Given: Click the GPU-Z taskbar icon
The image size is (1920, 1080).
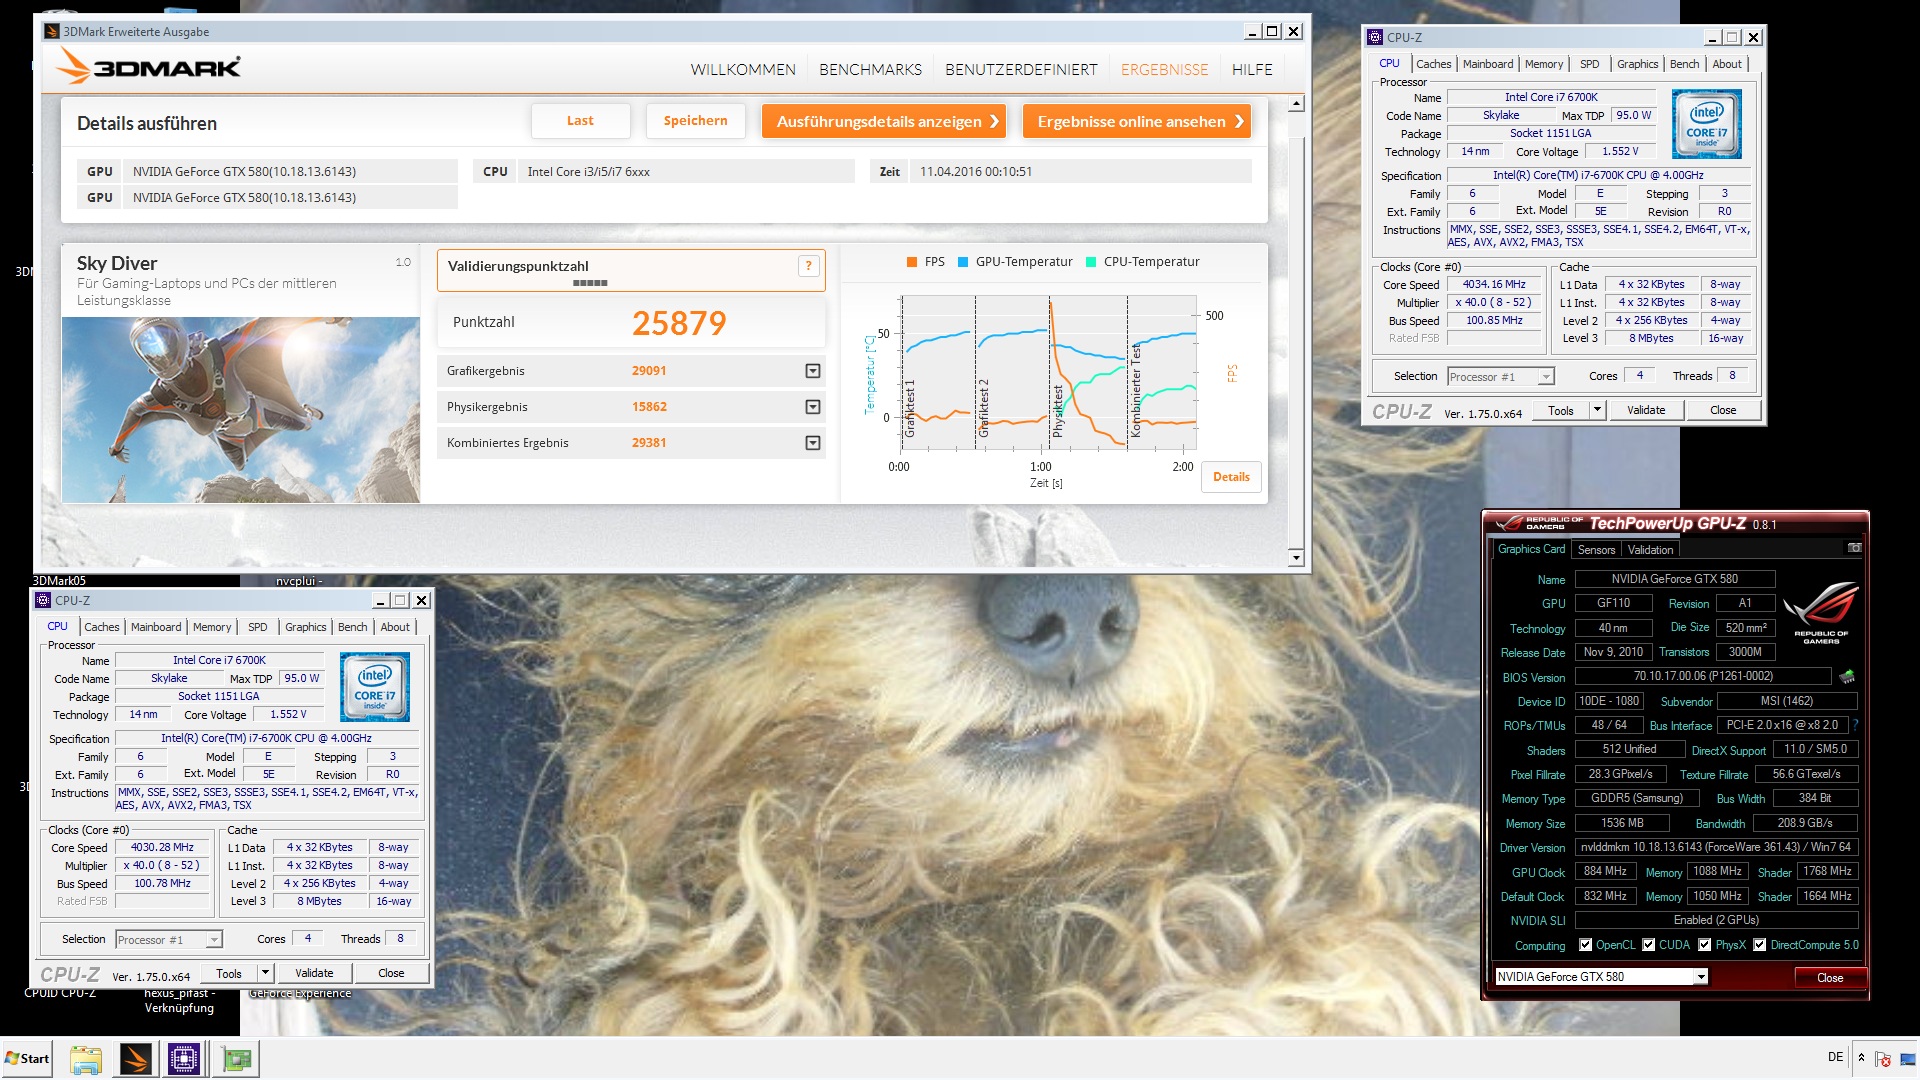Looking at the screenshot, I should click(237, 1059).
